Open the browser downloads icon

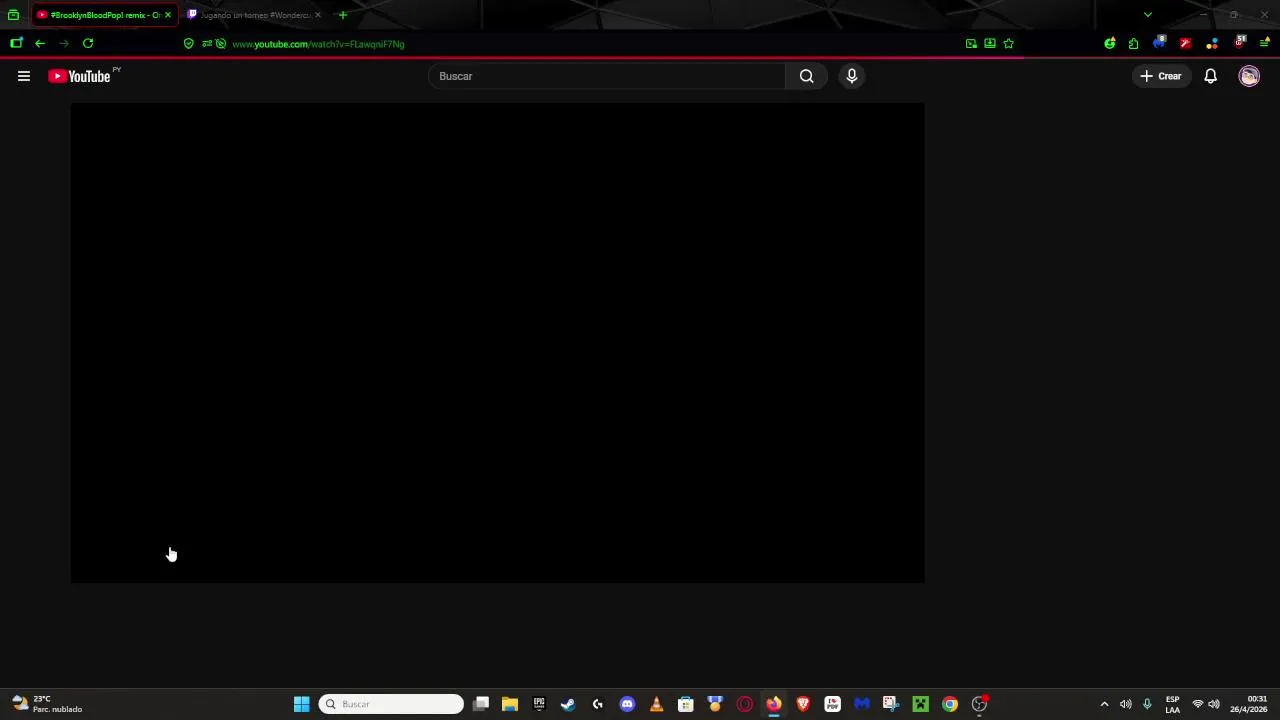[x=990, y=44]
